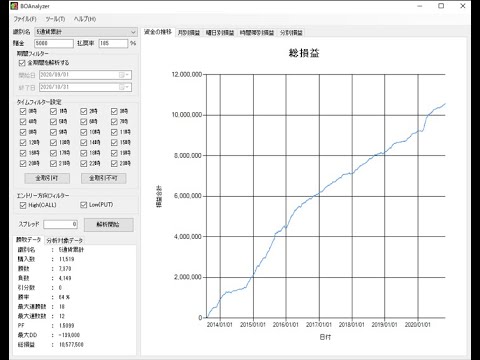Maximize the BOAnalyzer window
480x360 pixels.
[x=441, y=6]
